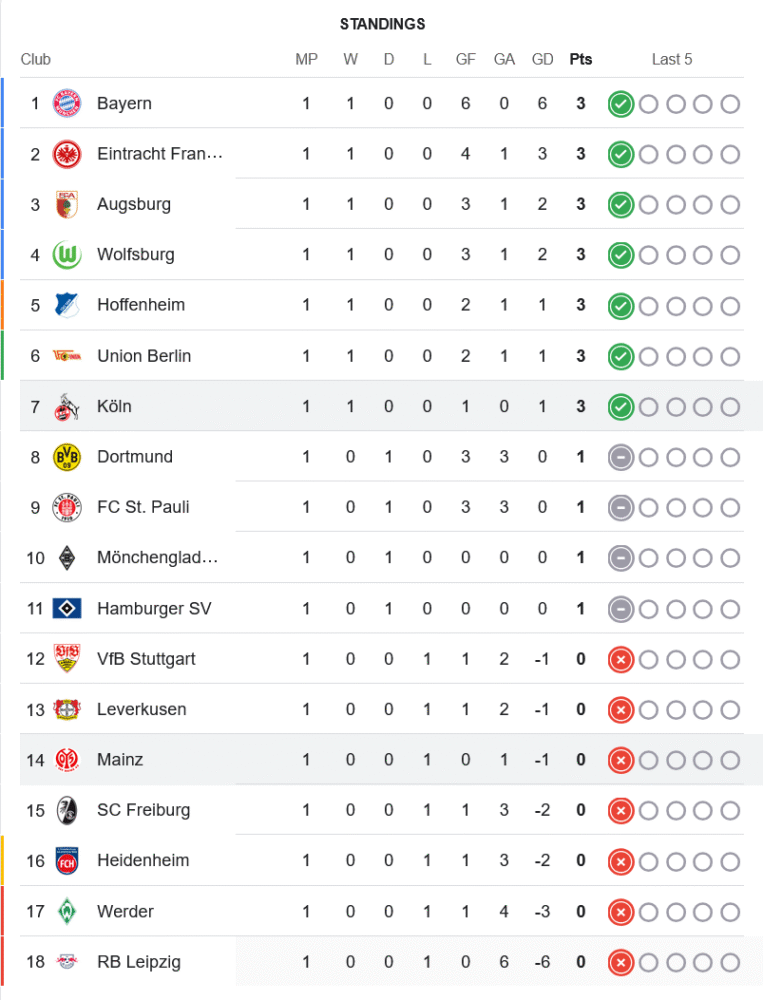Viewport: 763px width, 1000px height.
Task: Click the GD column header
Action: (x=542, y=59)
